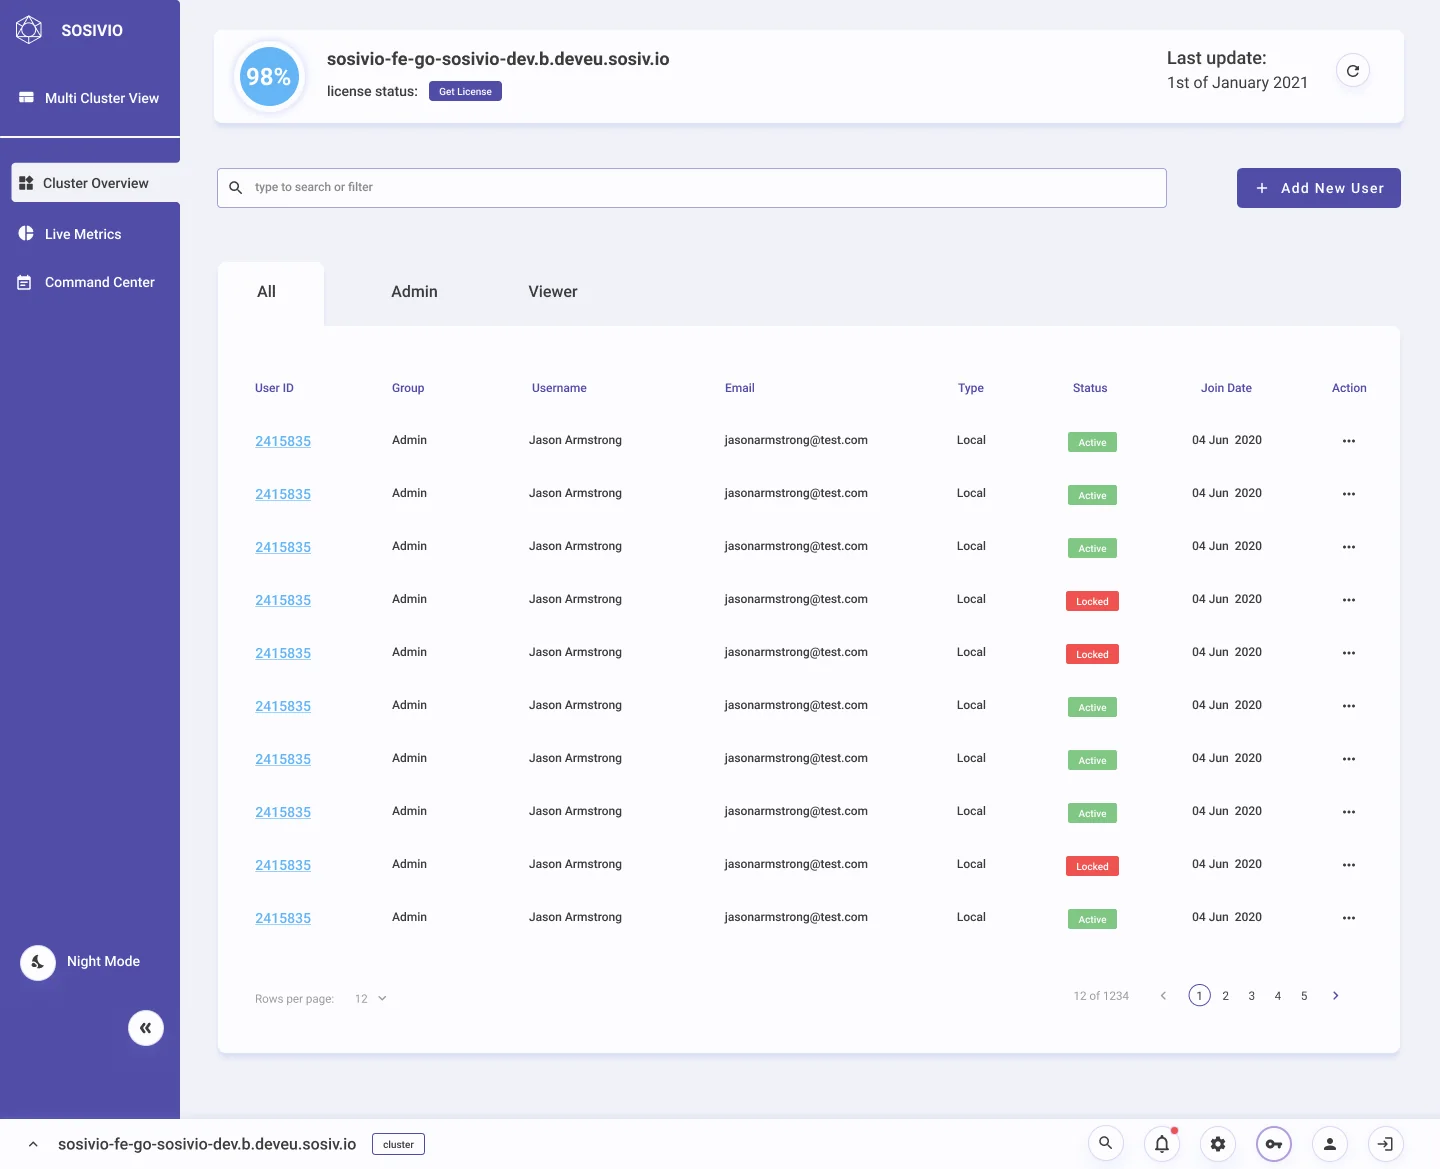Click the Live Metrics chart icon

coord(26,233)
